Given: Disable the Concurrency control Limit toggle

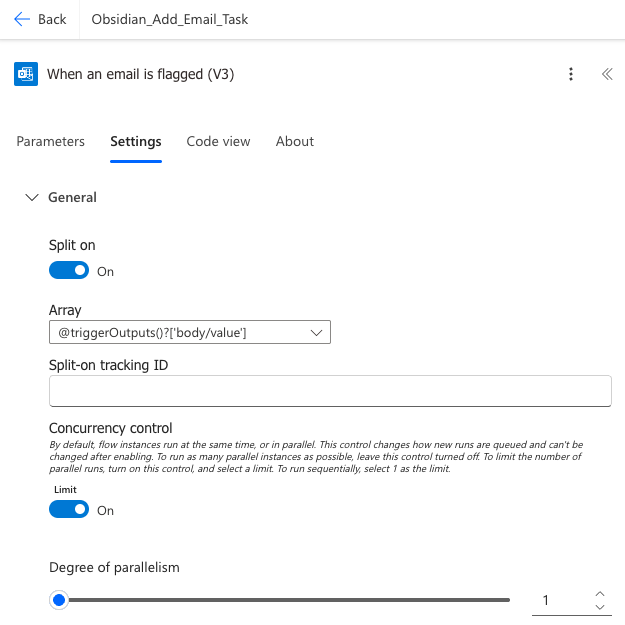Looking at the screenshot, I should click(69, 510).
